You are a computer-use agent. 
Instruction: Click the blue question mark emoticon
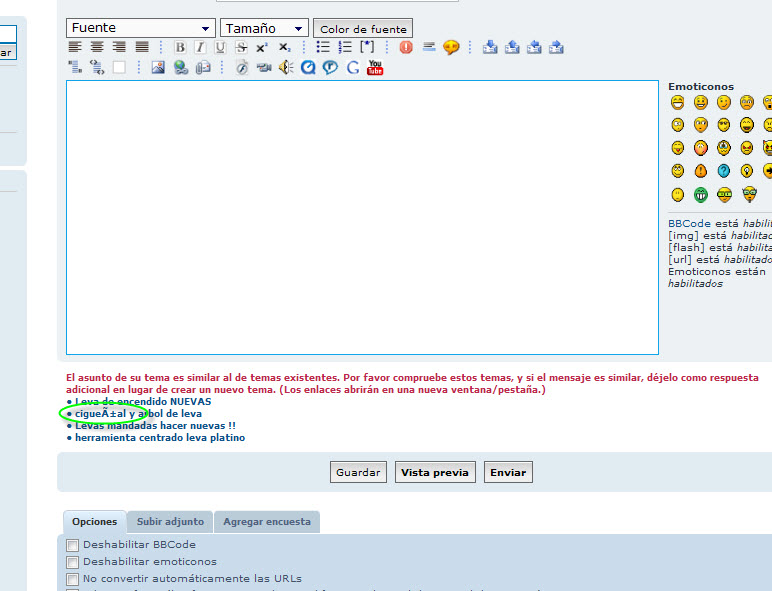[x=724, y=171]
